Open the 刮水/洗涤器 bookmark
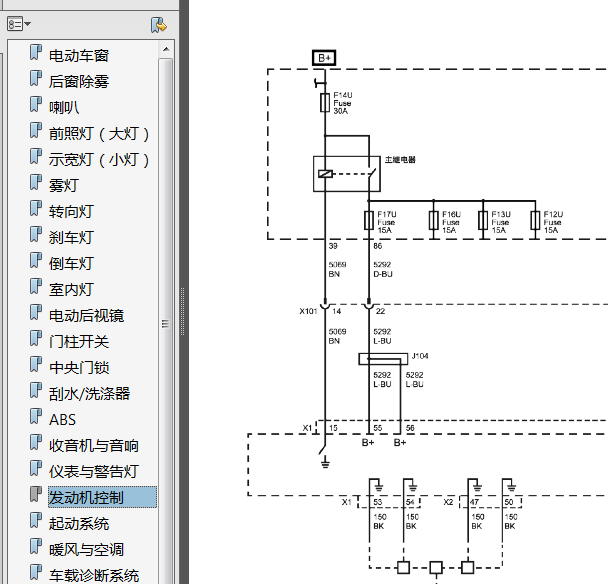 point(89,394)
